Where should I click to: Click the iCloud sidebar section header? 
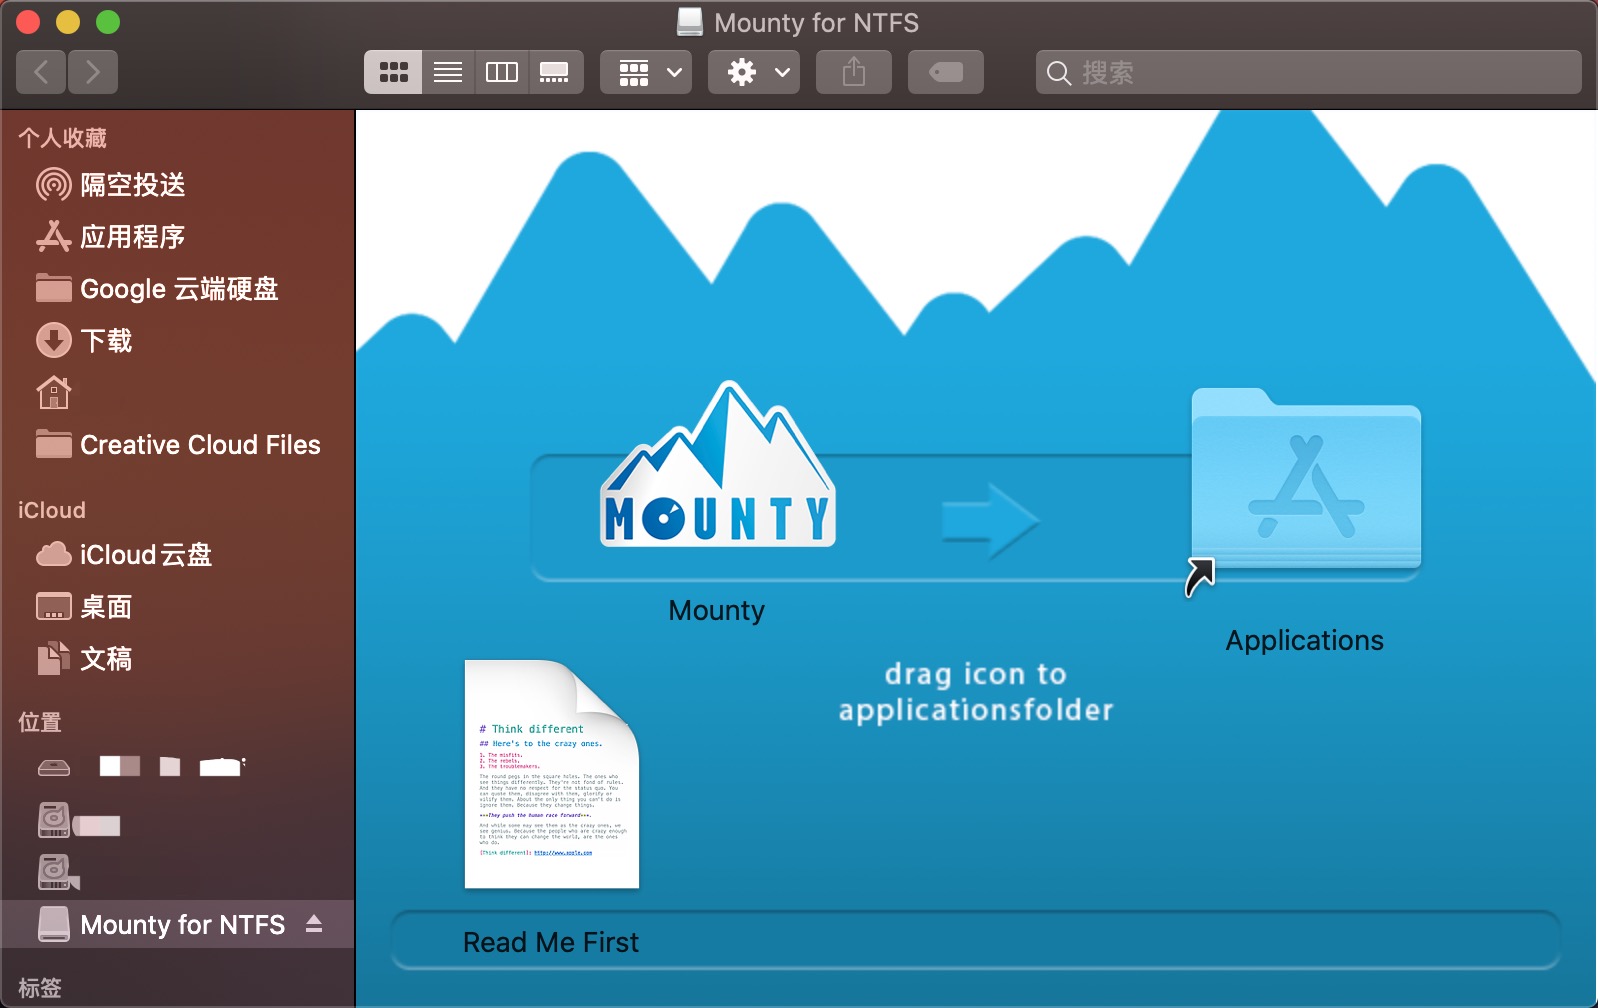52,510
